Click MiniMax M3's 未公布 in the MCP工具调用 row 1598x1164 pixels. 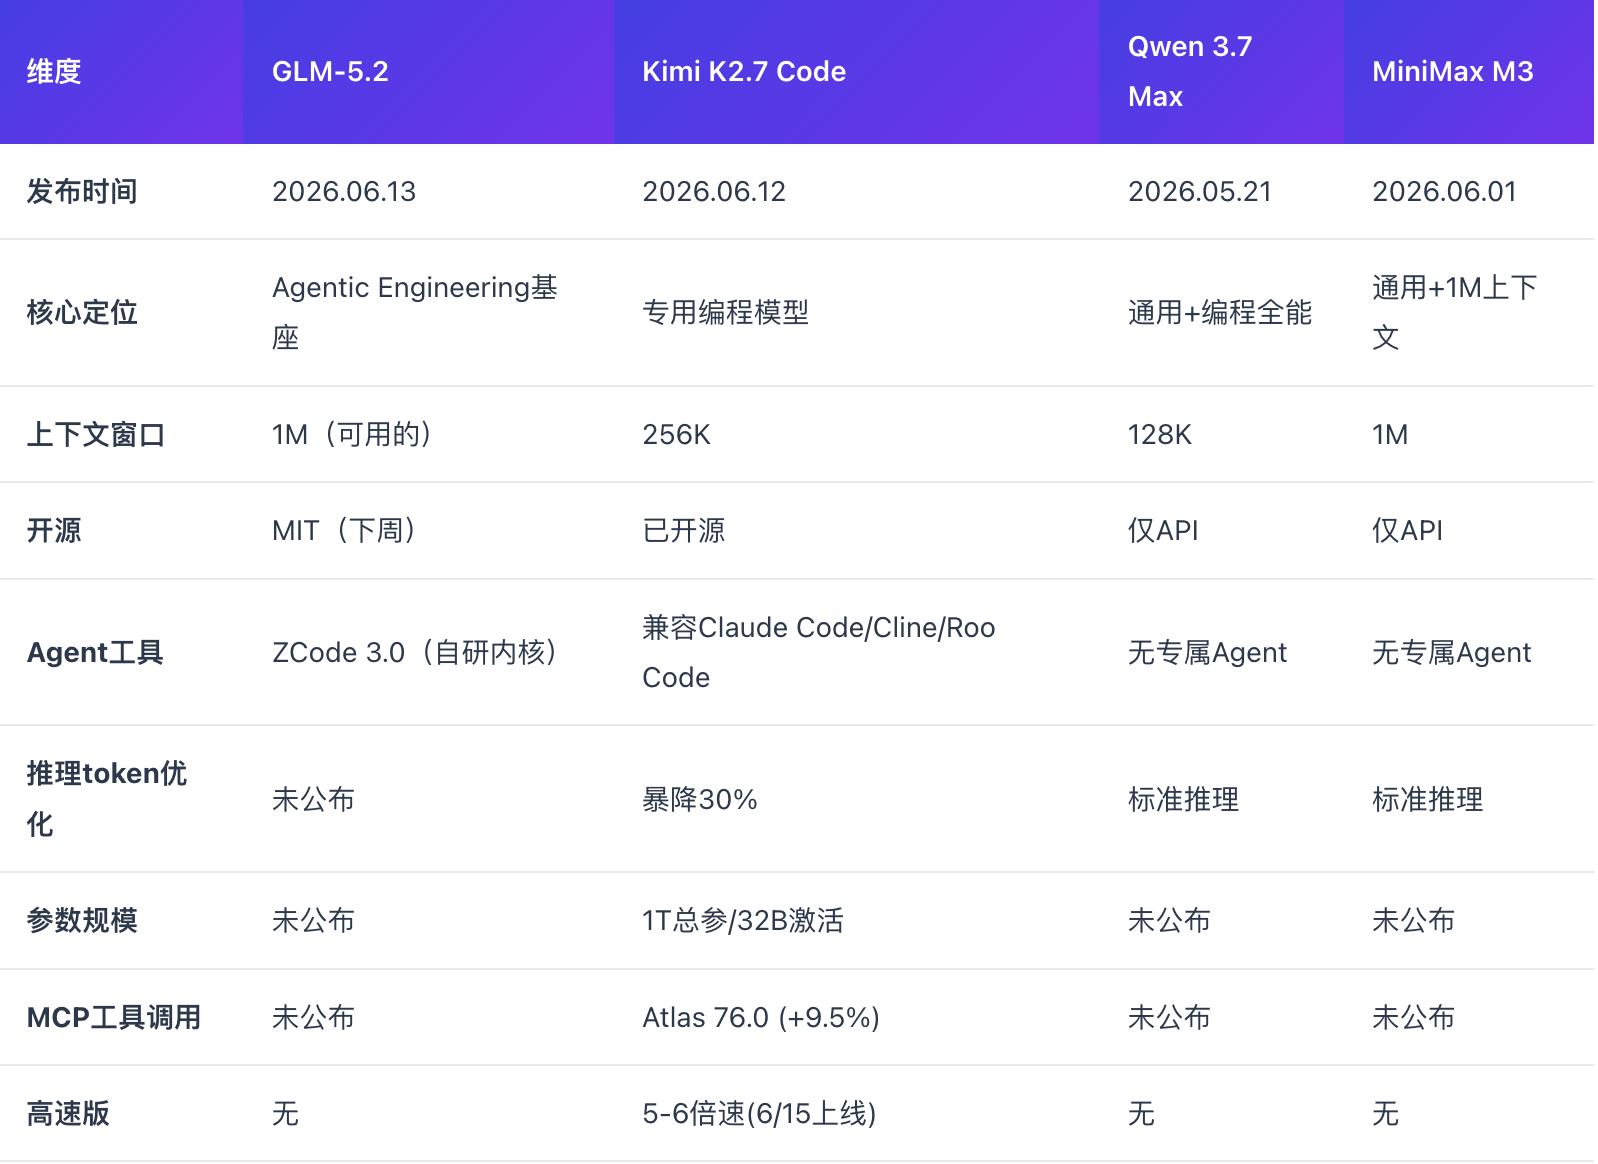(1414, 1018)
